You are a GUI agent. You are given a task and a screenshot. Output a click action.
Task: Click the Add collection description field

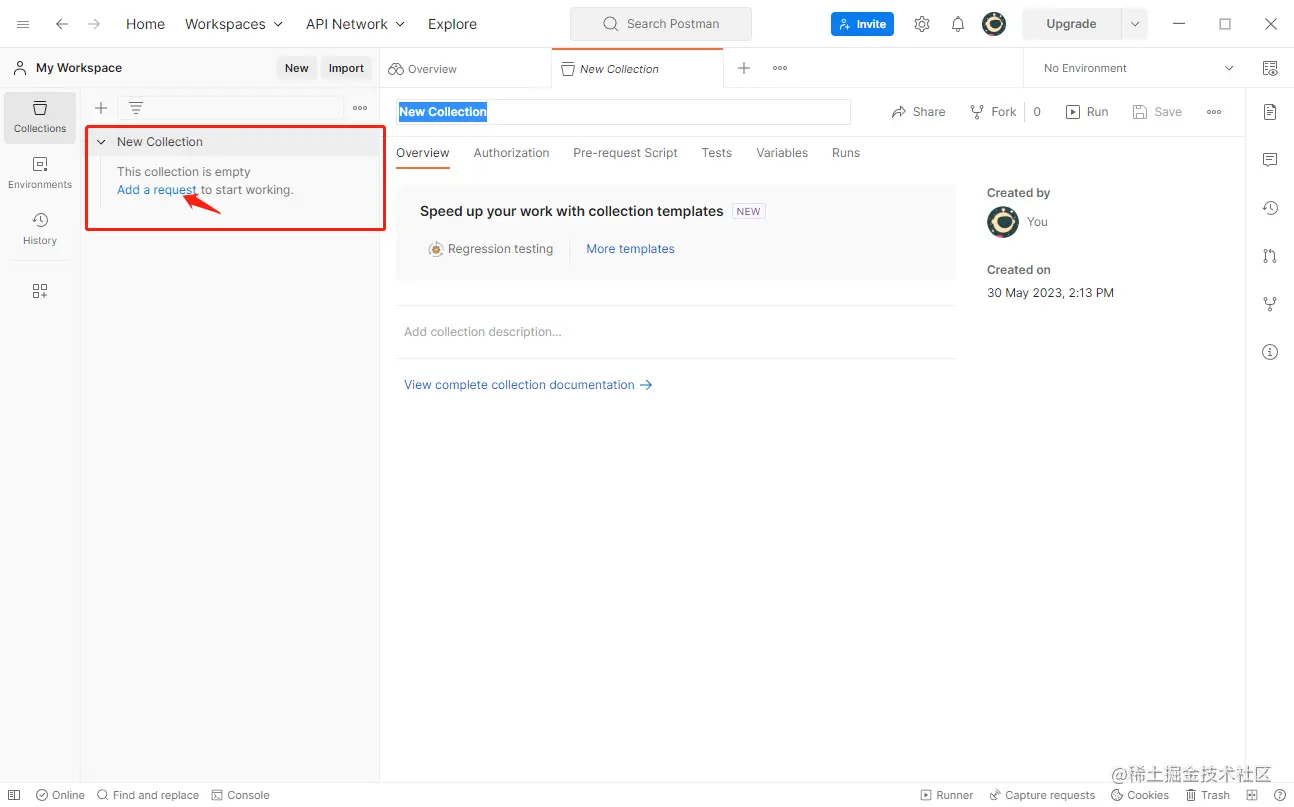tap(676, 332)
